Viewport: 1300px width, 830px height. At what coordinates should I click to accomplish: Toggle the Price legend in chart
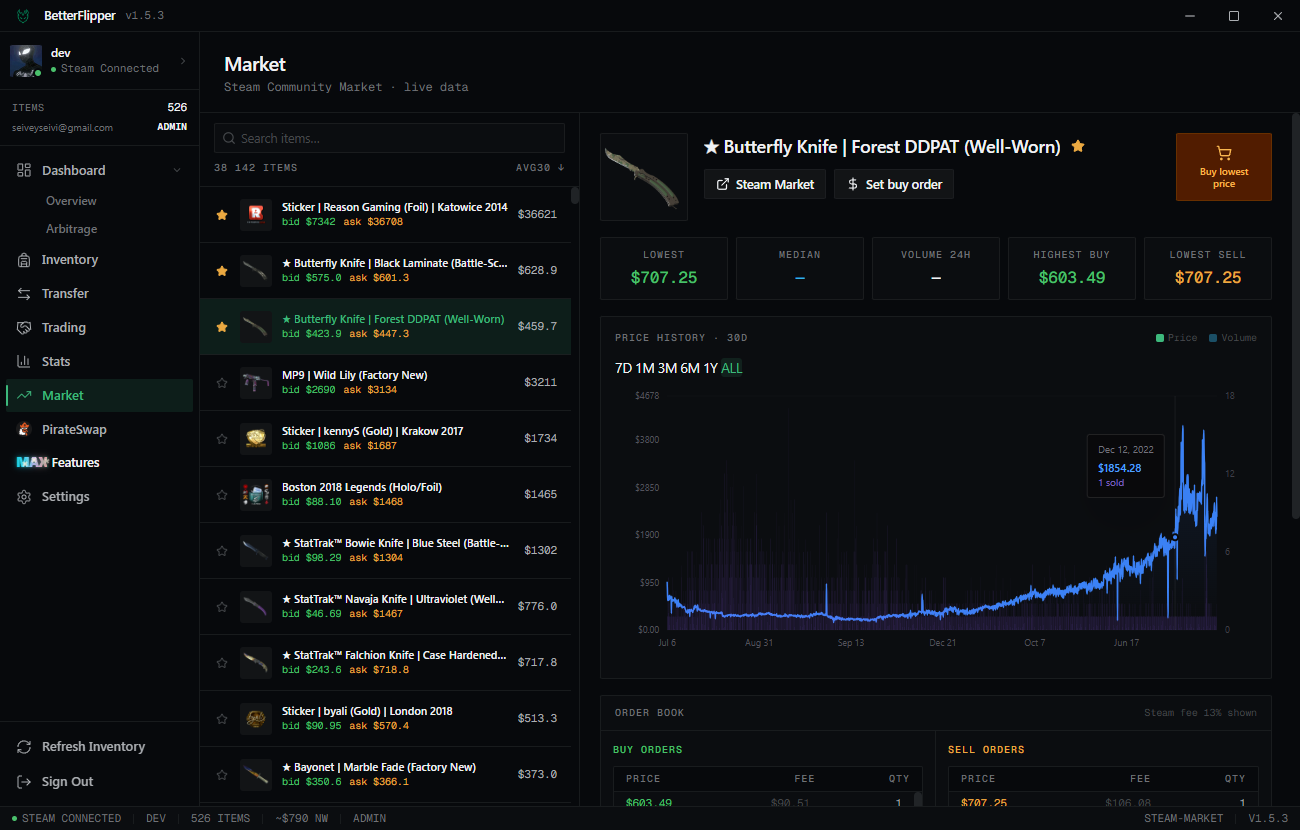point(1176,338)
